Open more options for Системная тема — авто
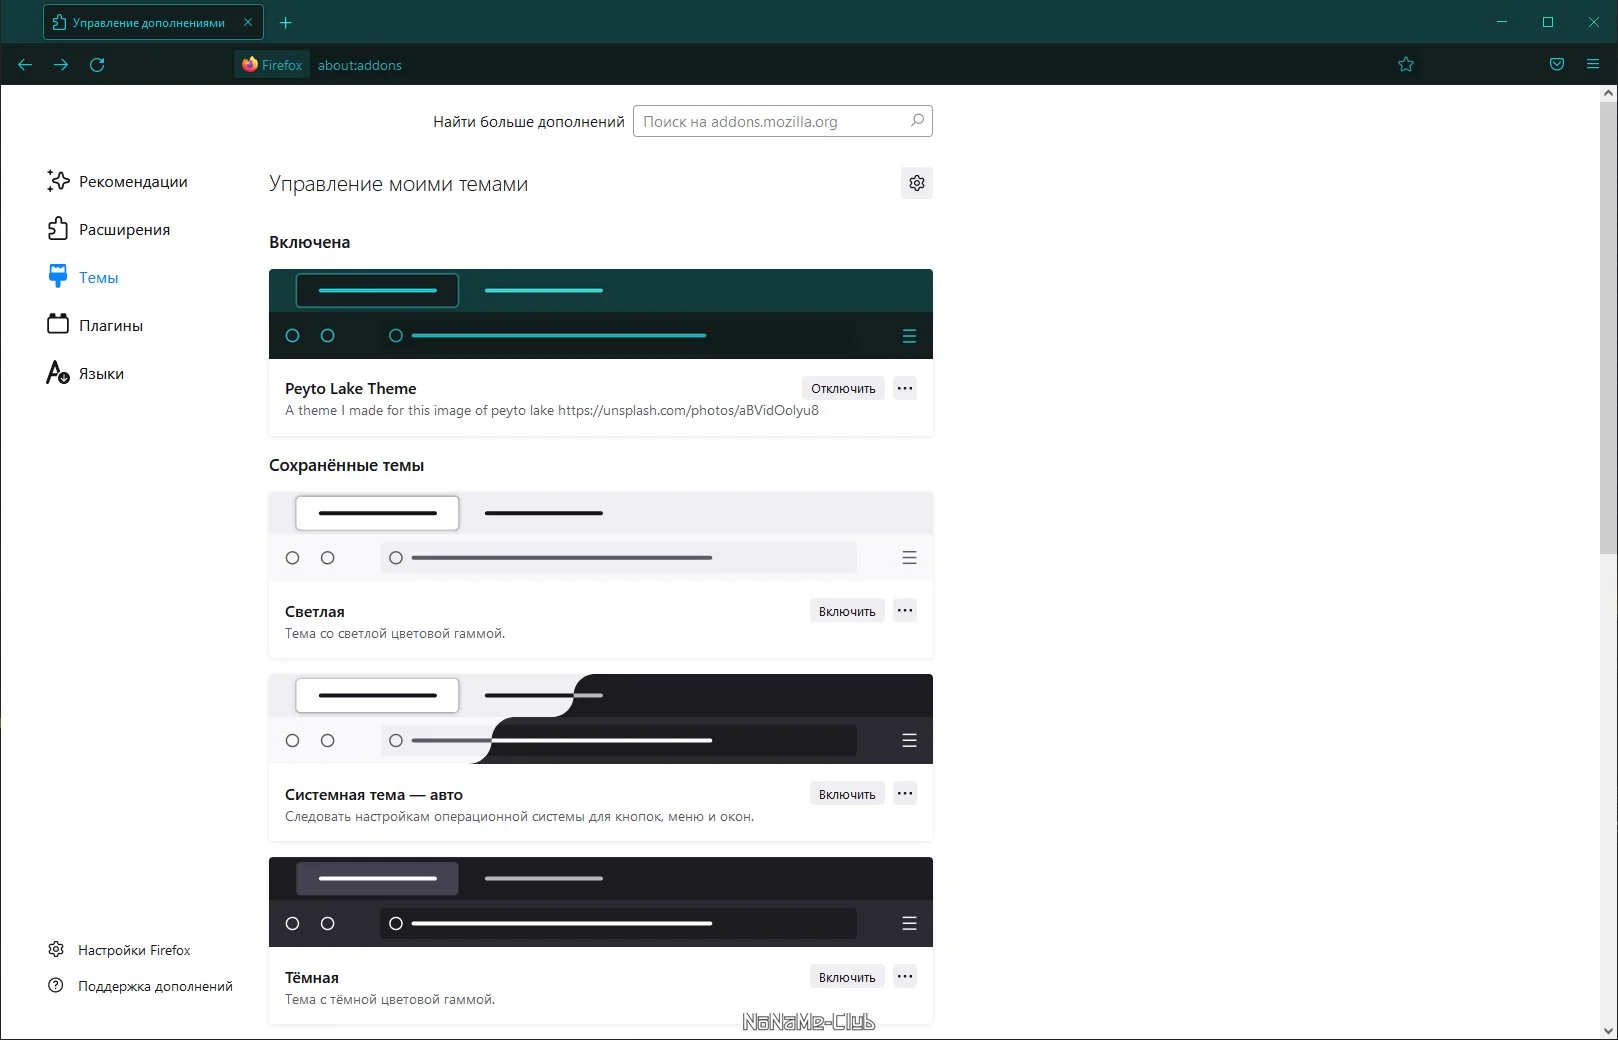This screenshot has height=1040, width=1618. pyautogui.click(x=905, y=794)
